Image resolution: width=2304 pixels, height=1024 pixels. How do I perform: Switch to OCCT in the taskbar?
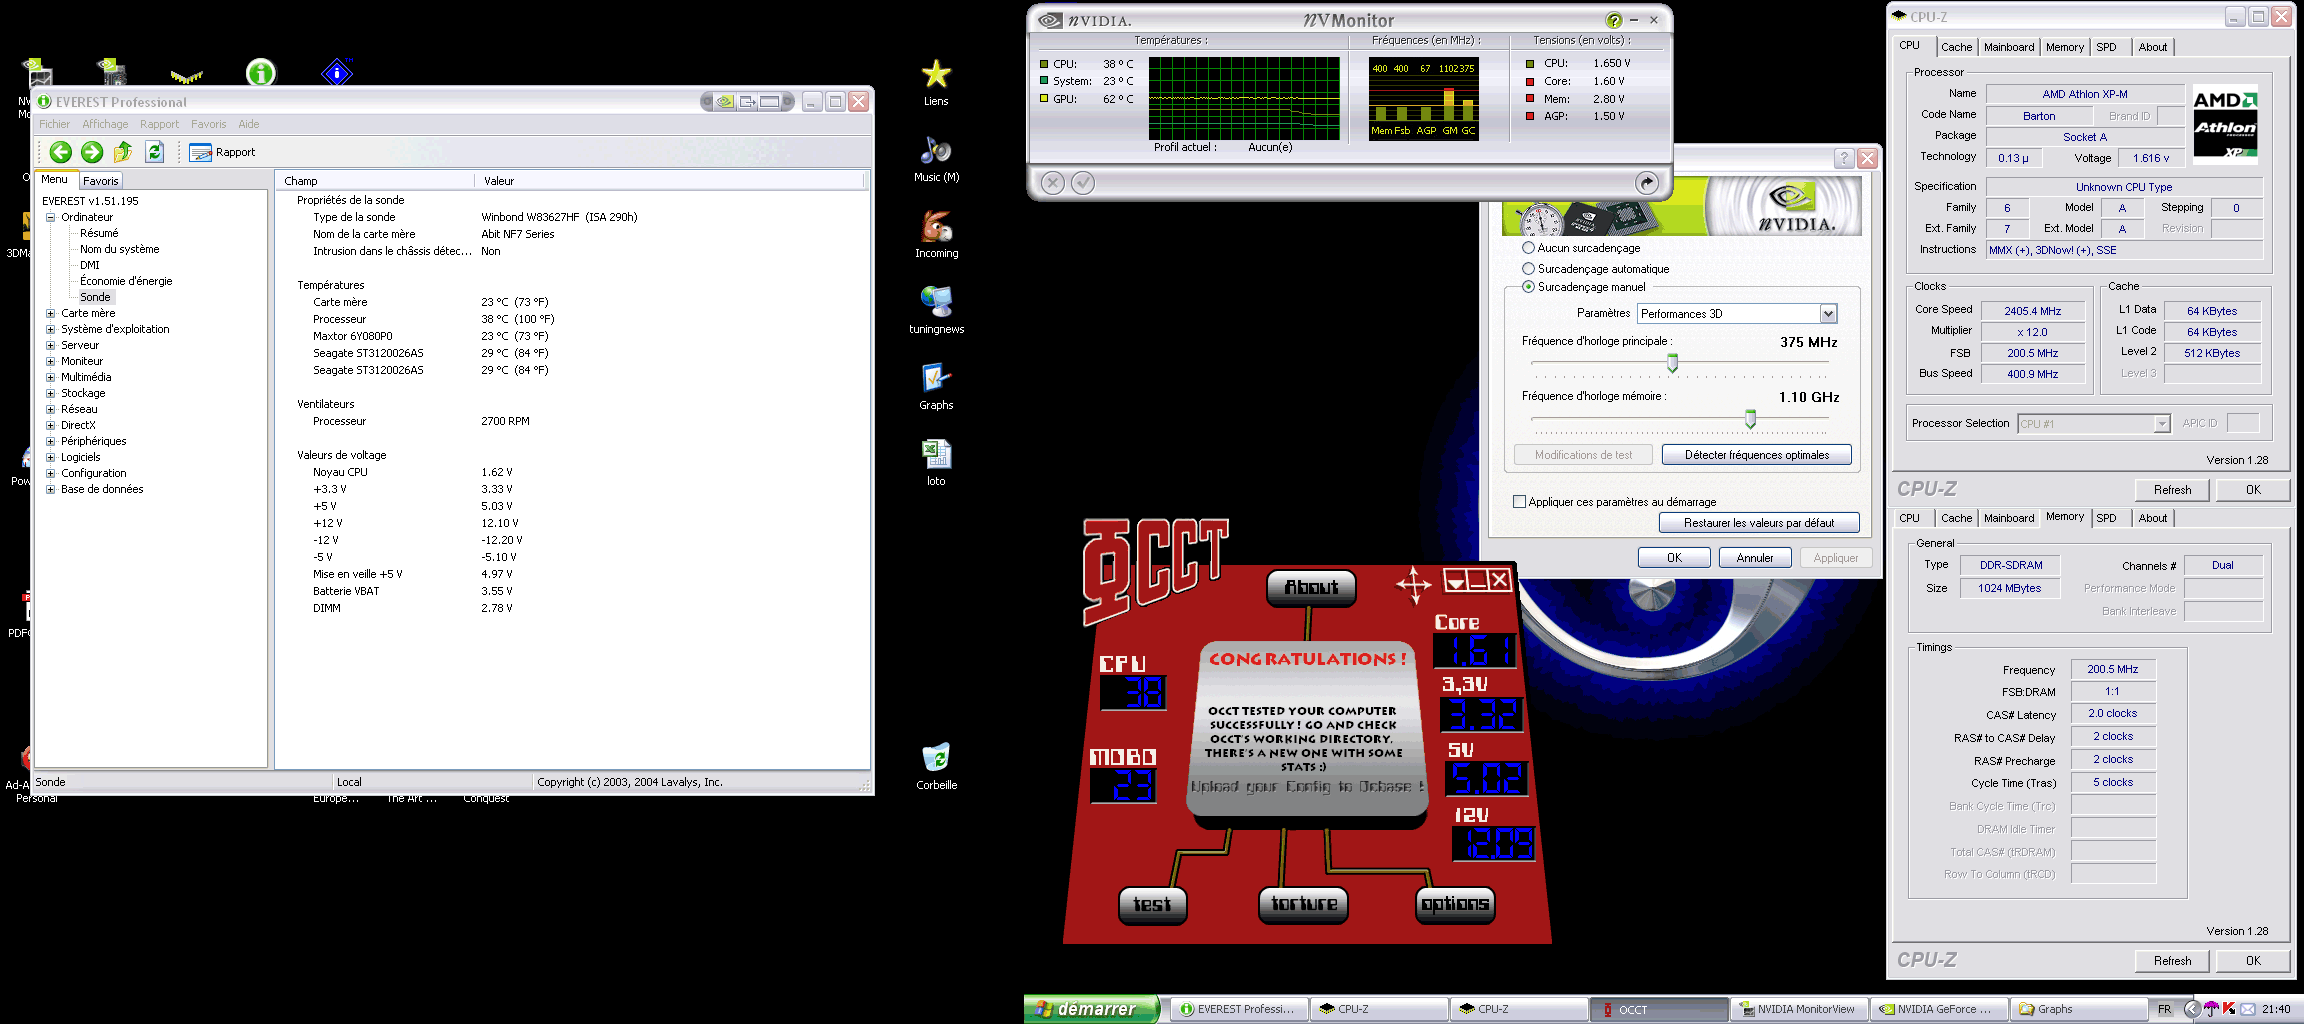coord(1658,1009)
